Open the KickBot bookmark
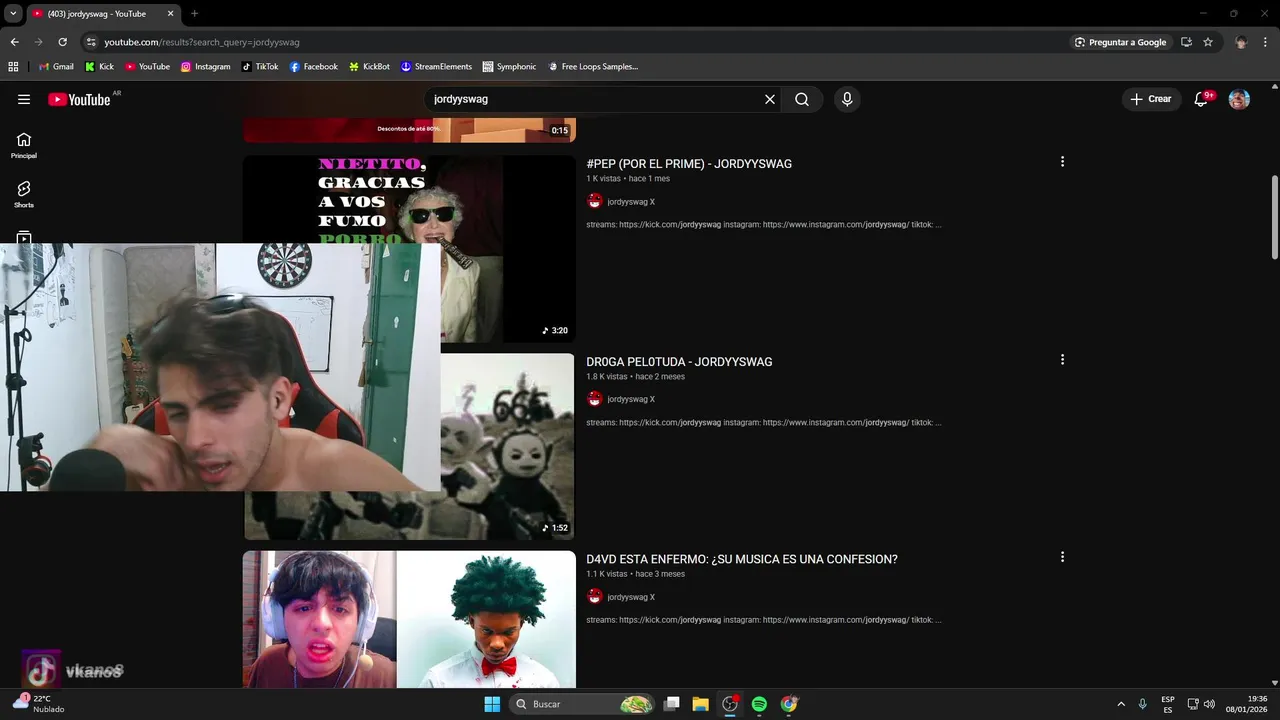 click(369, 66)
